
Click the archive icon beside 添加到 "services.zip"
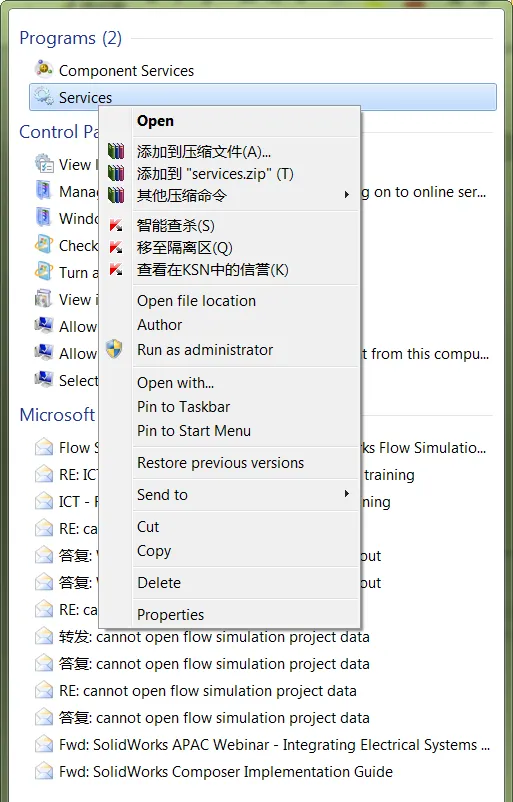[116, 173]
